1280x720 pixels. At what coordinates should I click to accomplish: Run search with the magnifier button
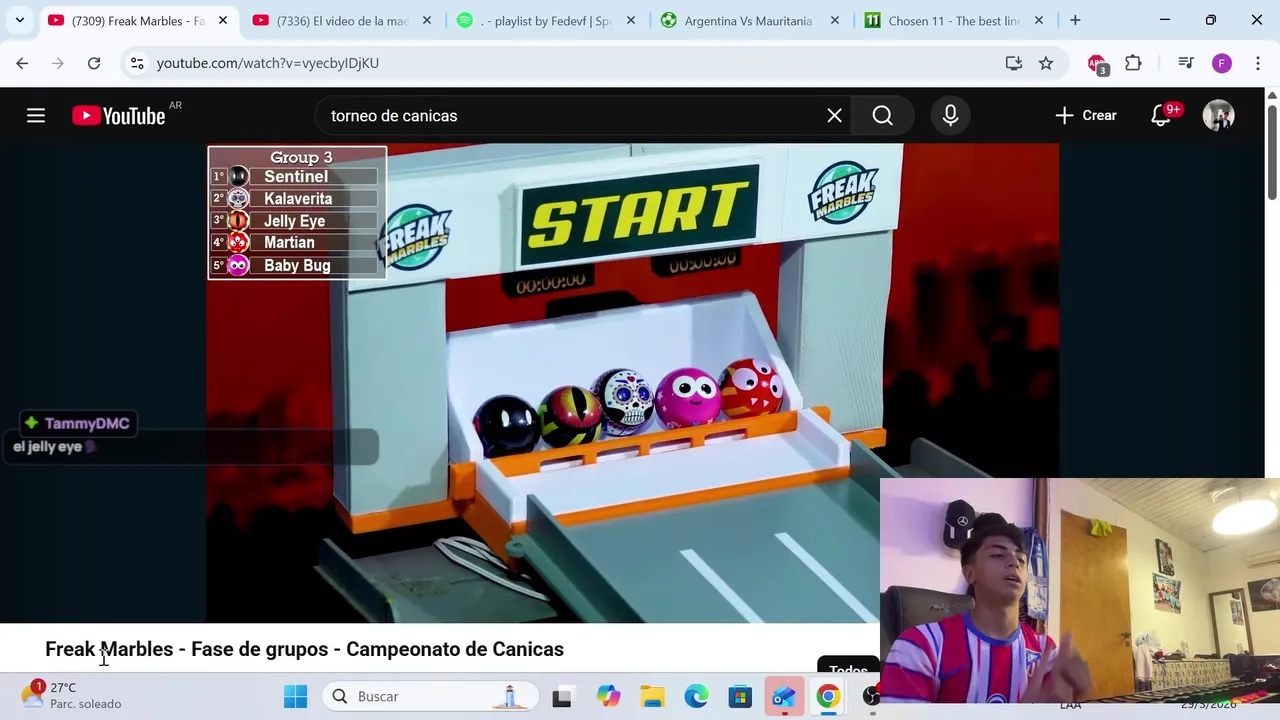(x=882, y=116)
